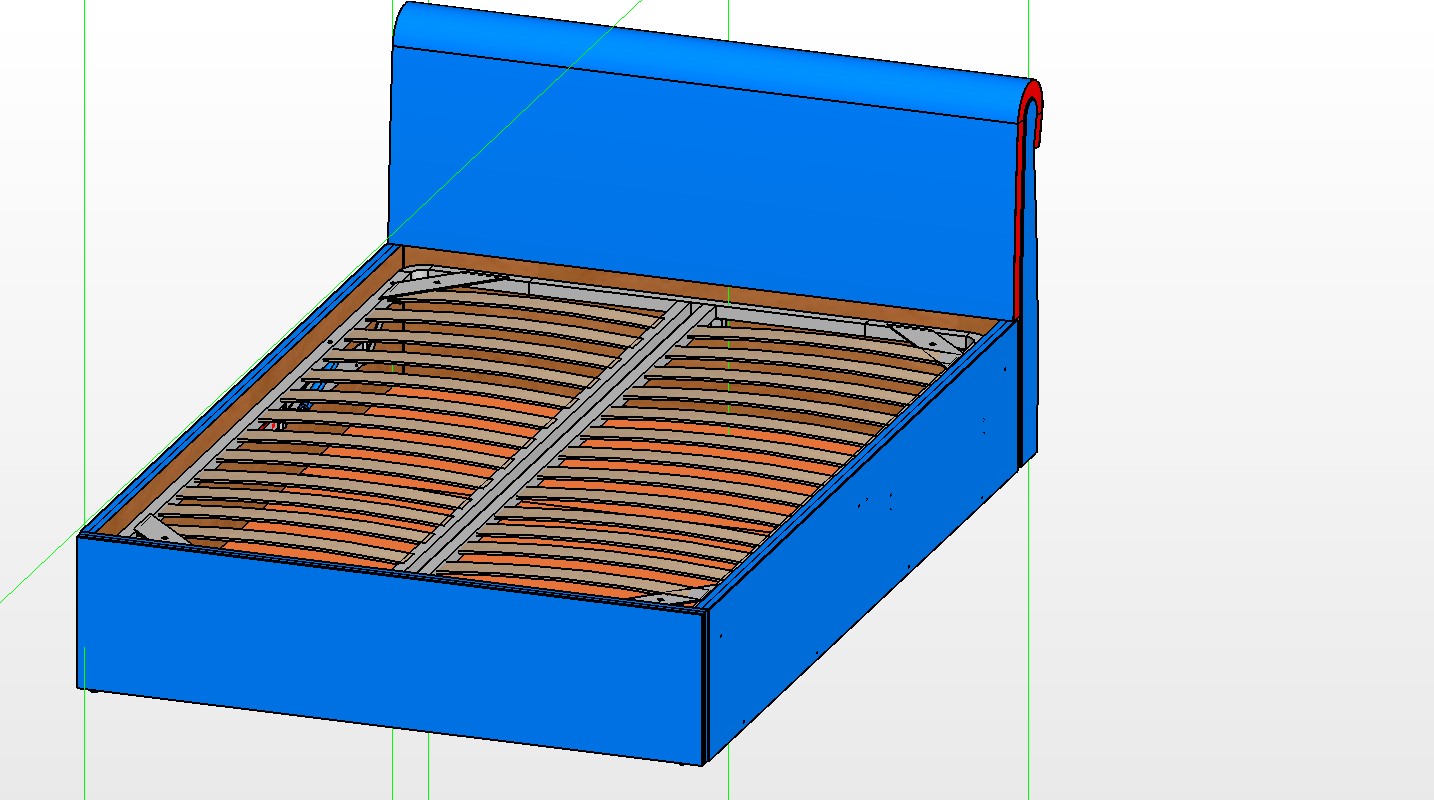Click the front-left metal corner bracket
The width and height of the screenshot is (1434, 800).
click(155, 529)
